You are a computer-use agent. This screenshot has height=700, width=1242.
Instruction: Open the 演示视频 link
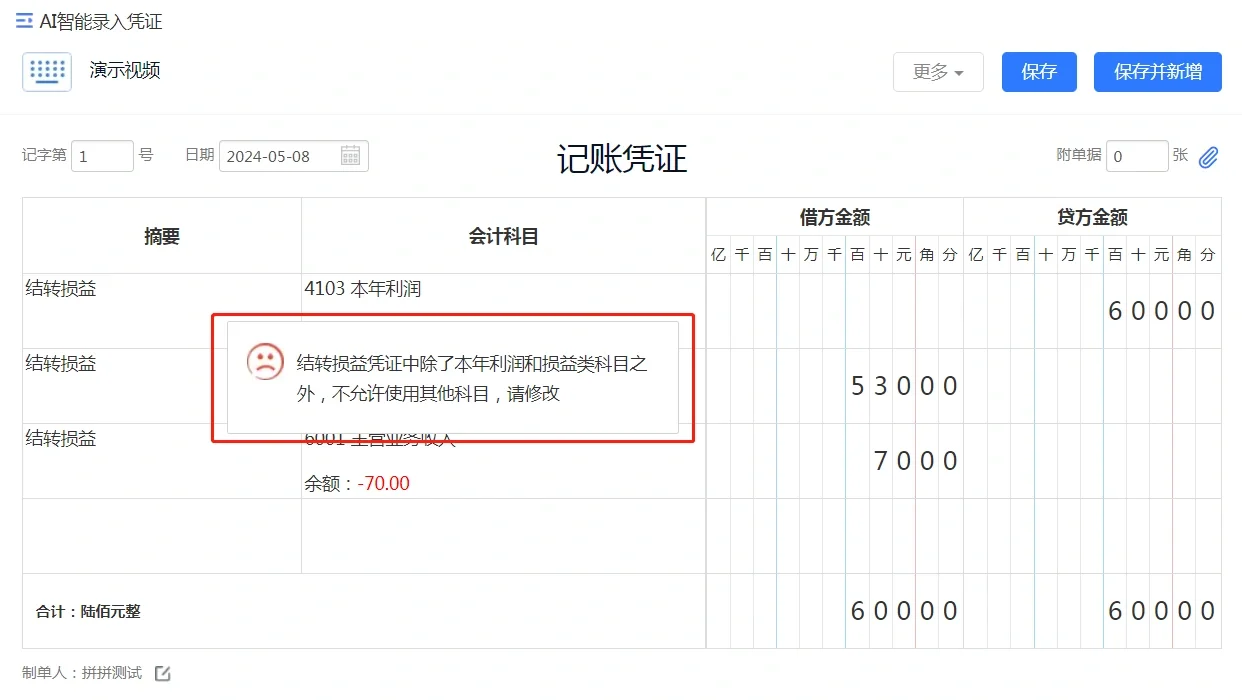click(124, 71)
